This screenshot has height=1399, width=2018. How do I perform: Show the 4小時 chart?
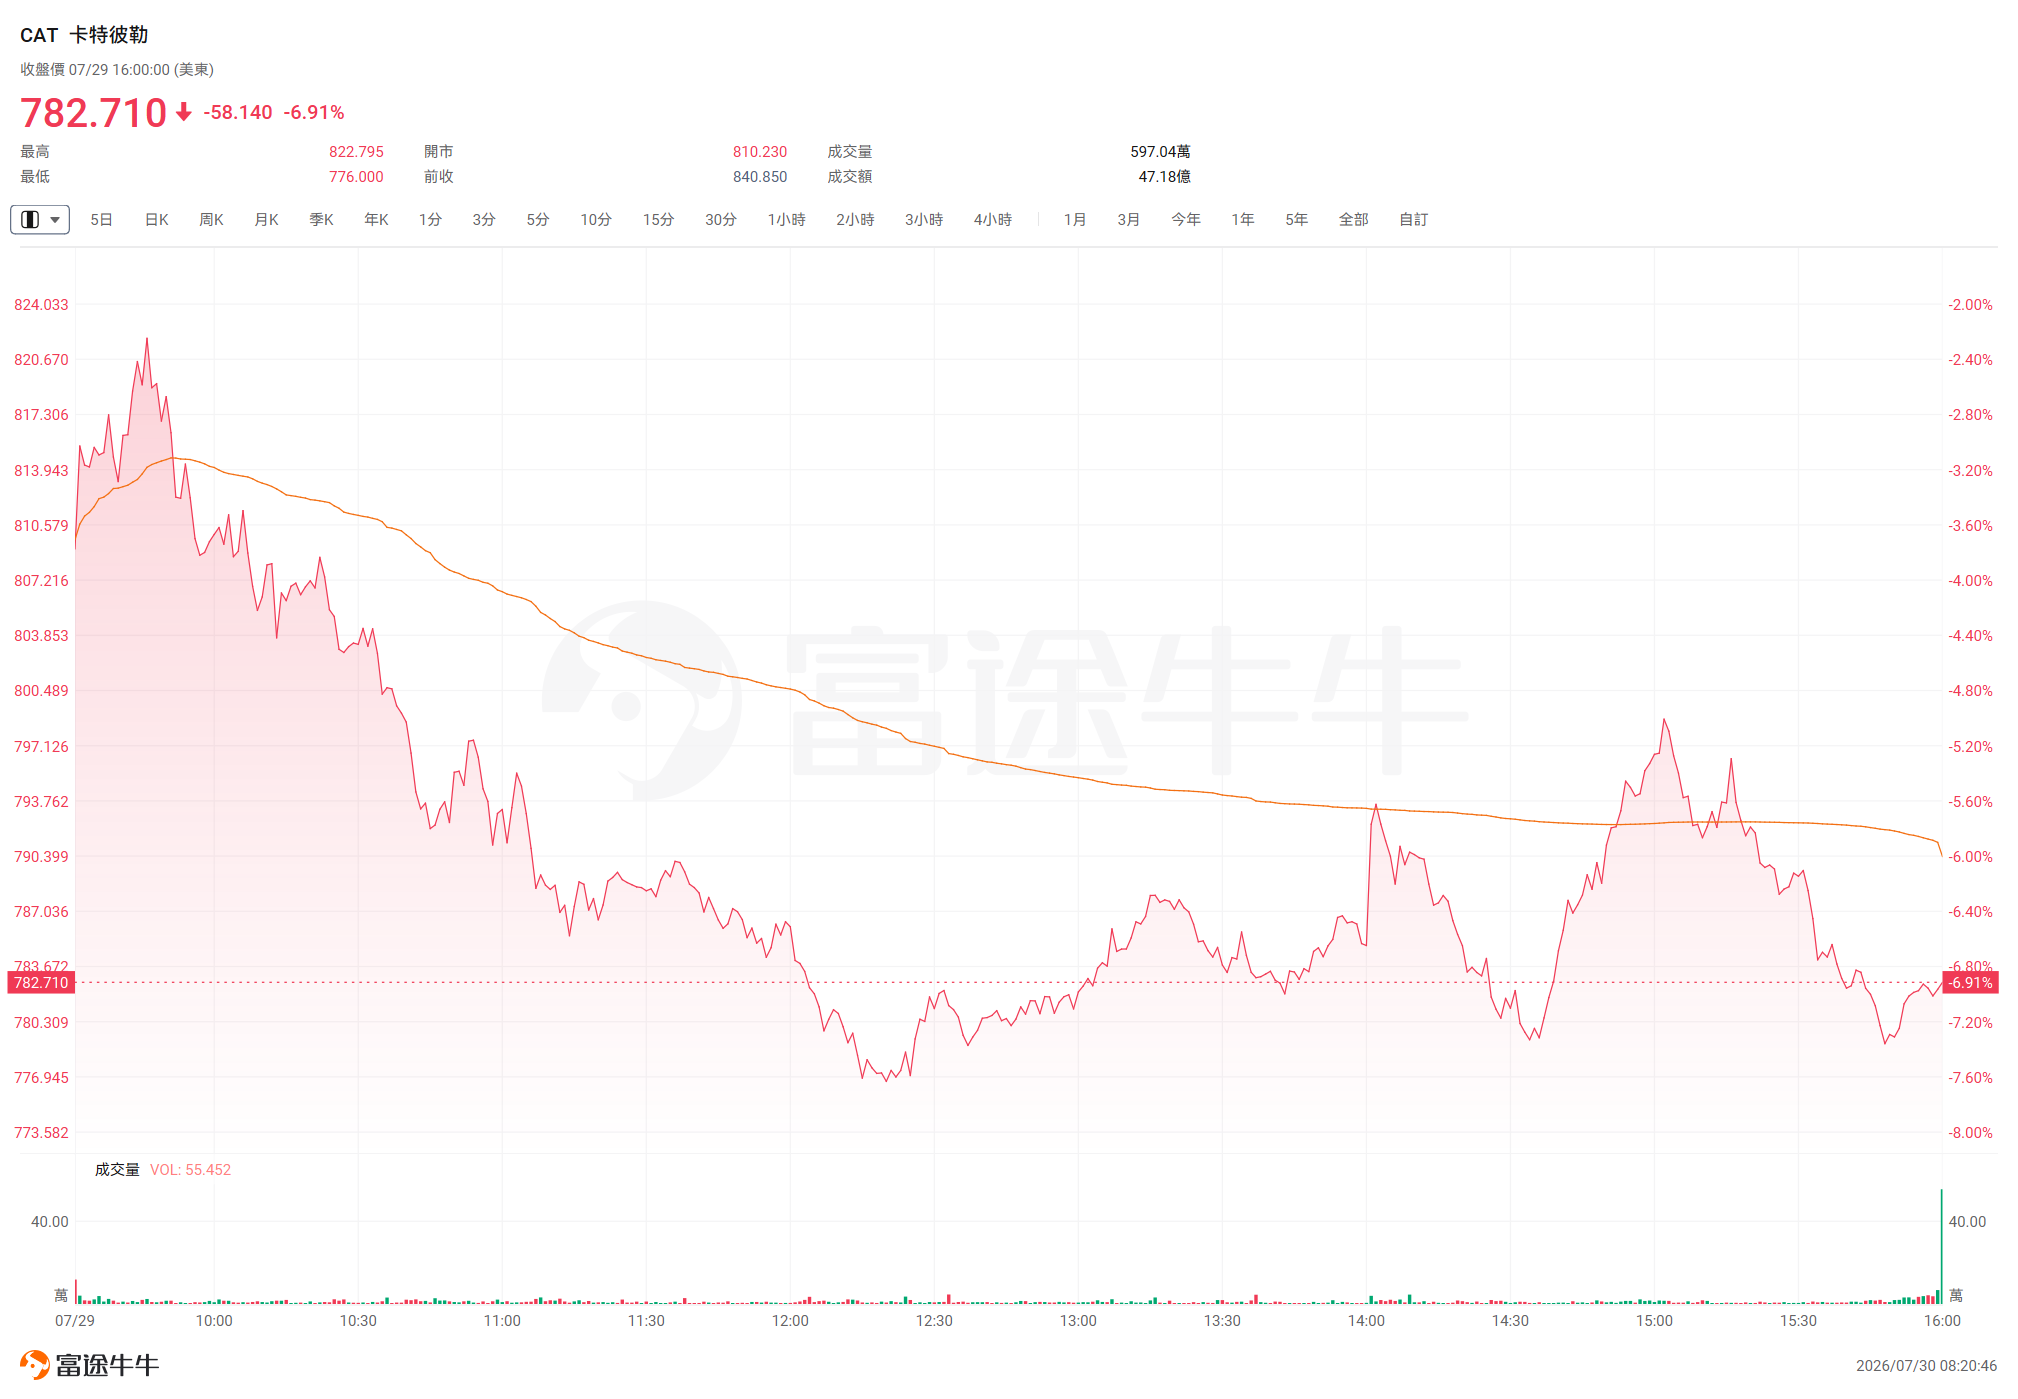click(x=993, y=219)
